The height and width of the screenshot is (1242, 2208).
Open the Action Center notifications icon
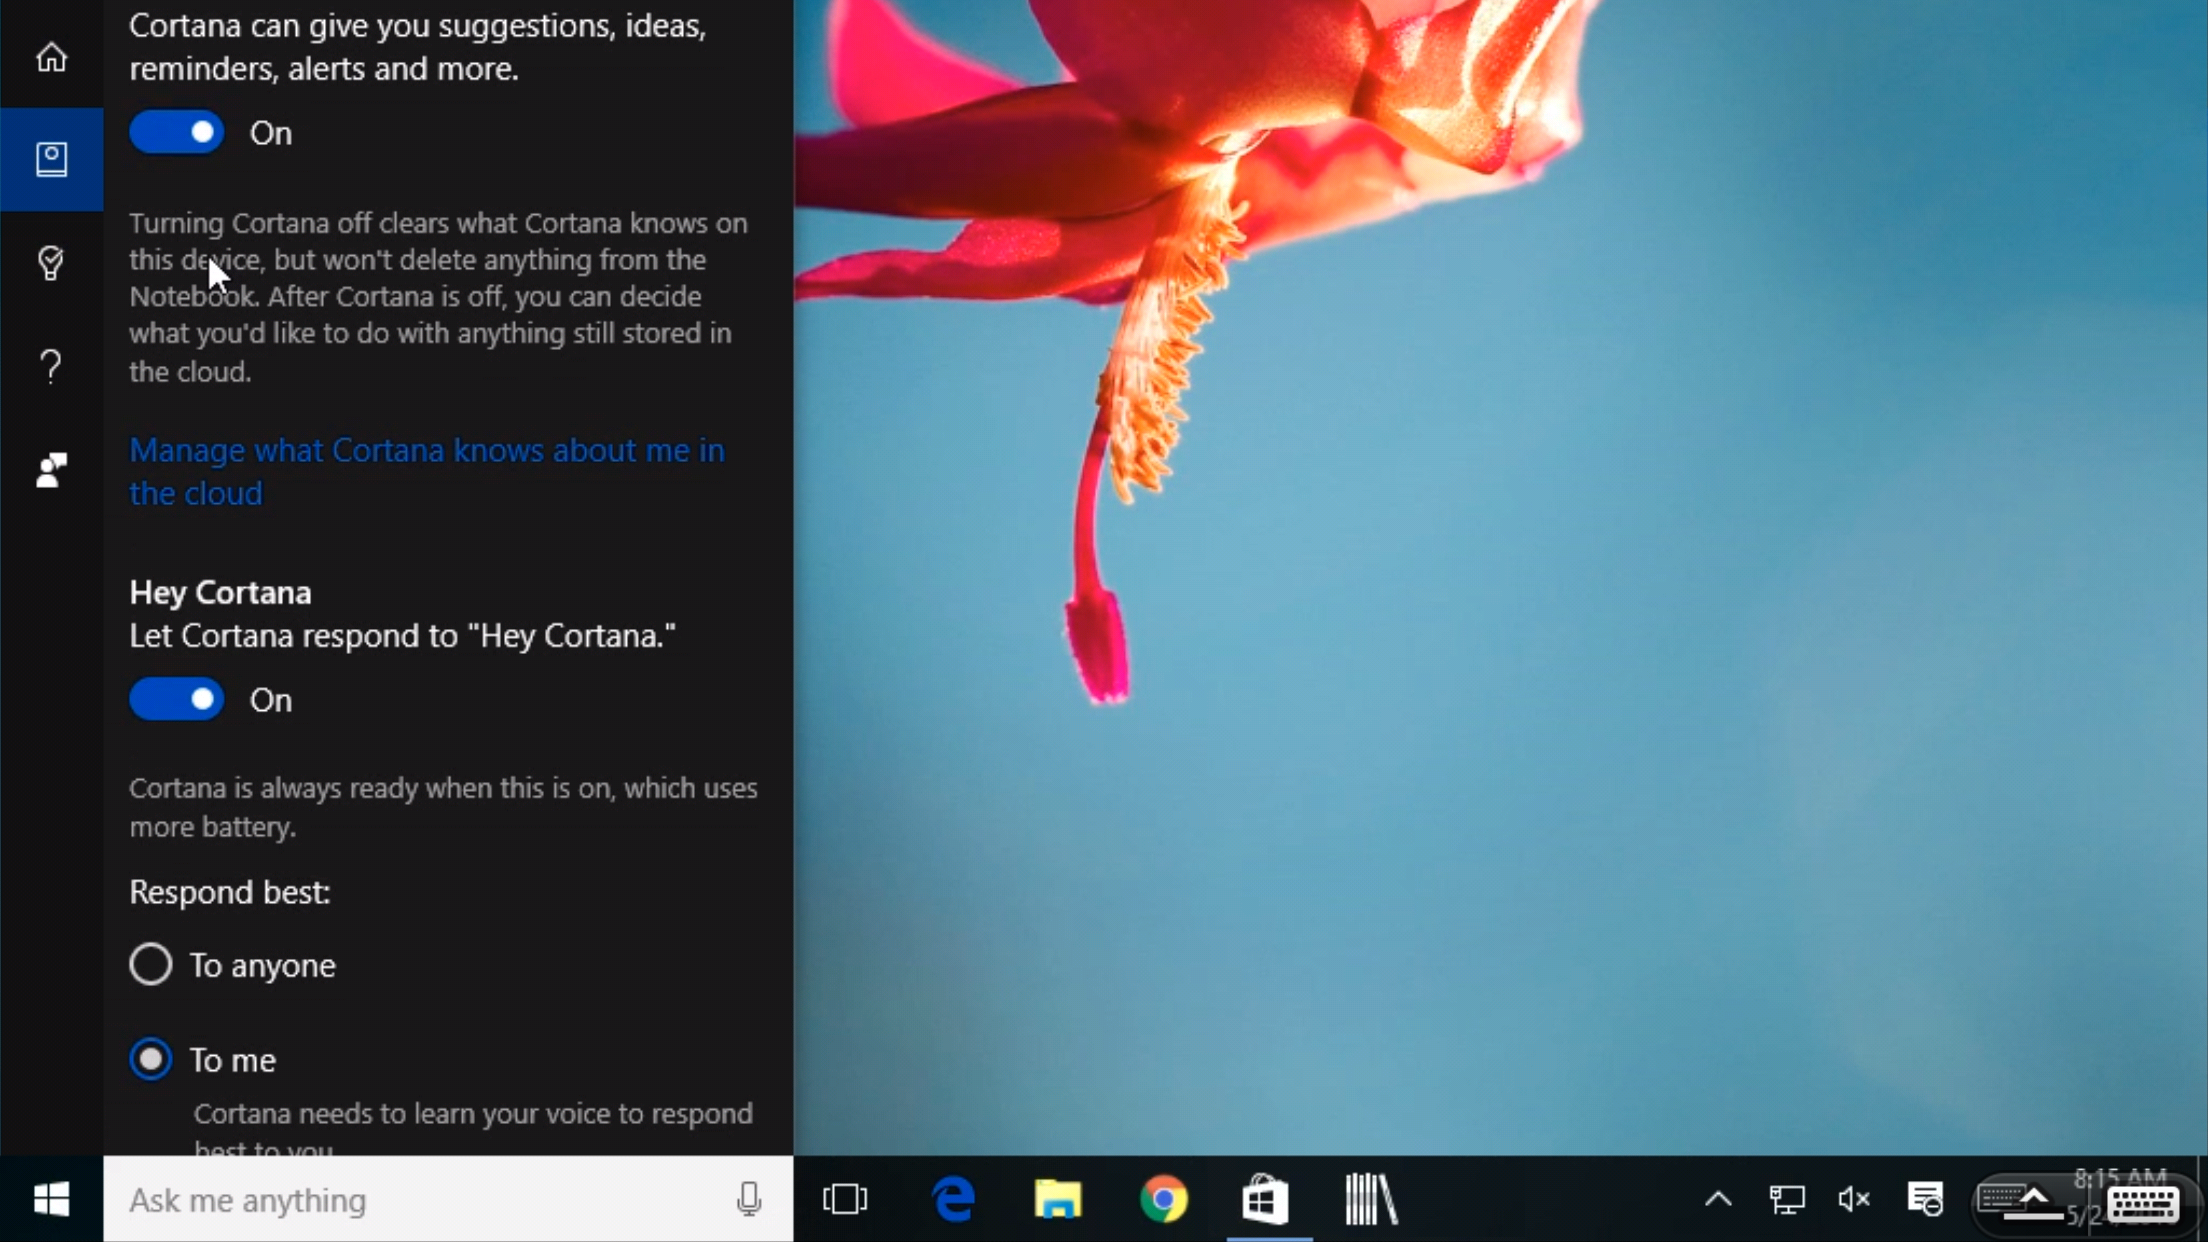(1924, 1199)
